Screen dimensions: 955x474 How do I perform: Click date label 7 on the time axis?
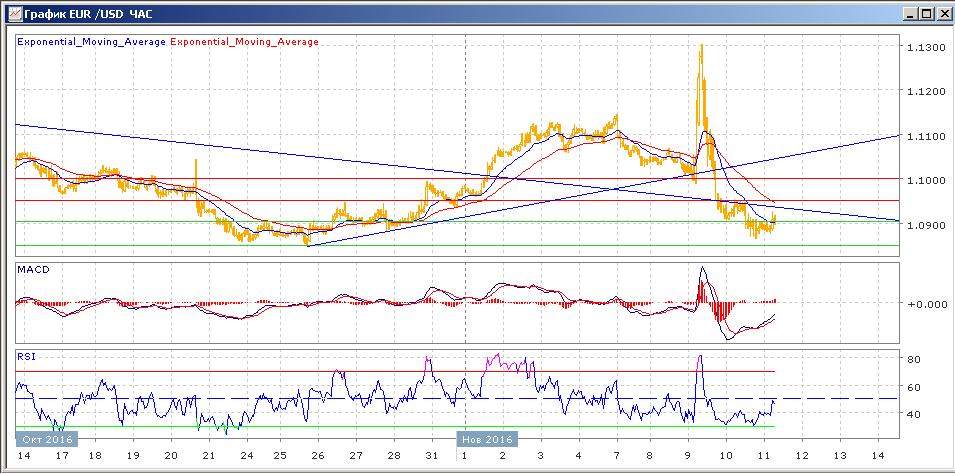click(x=616, y=456)
